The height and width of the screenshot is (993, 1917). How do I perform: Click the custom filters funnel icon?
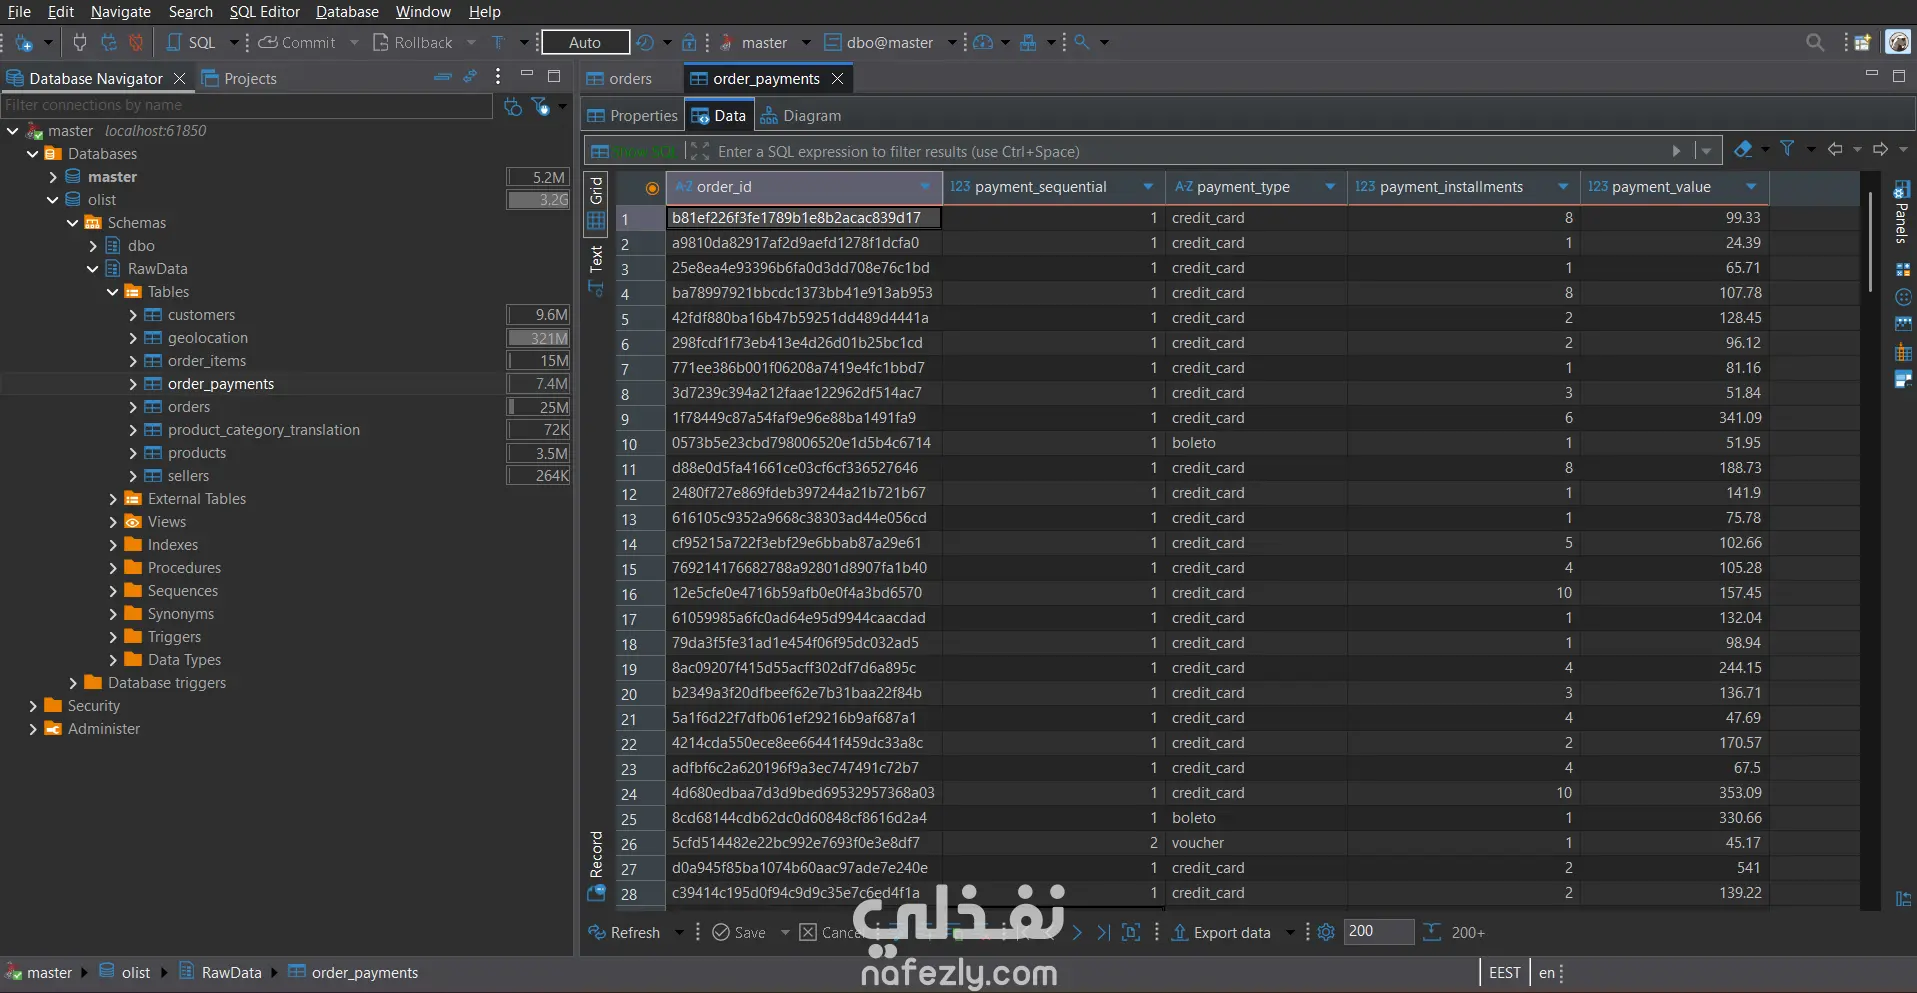click(1787, 149)
